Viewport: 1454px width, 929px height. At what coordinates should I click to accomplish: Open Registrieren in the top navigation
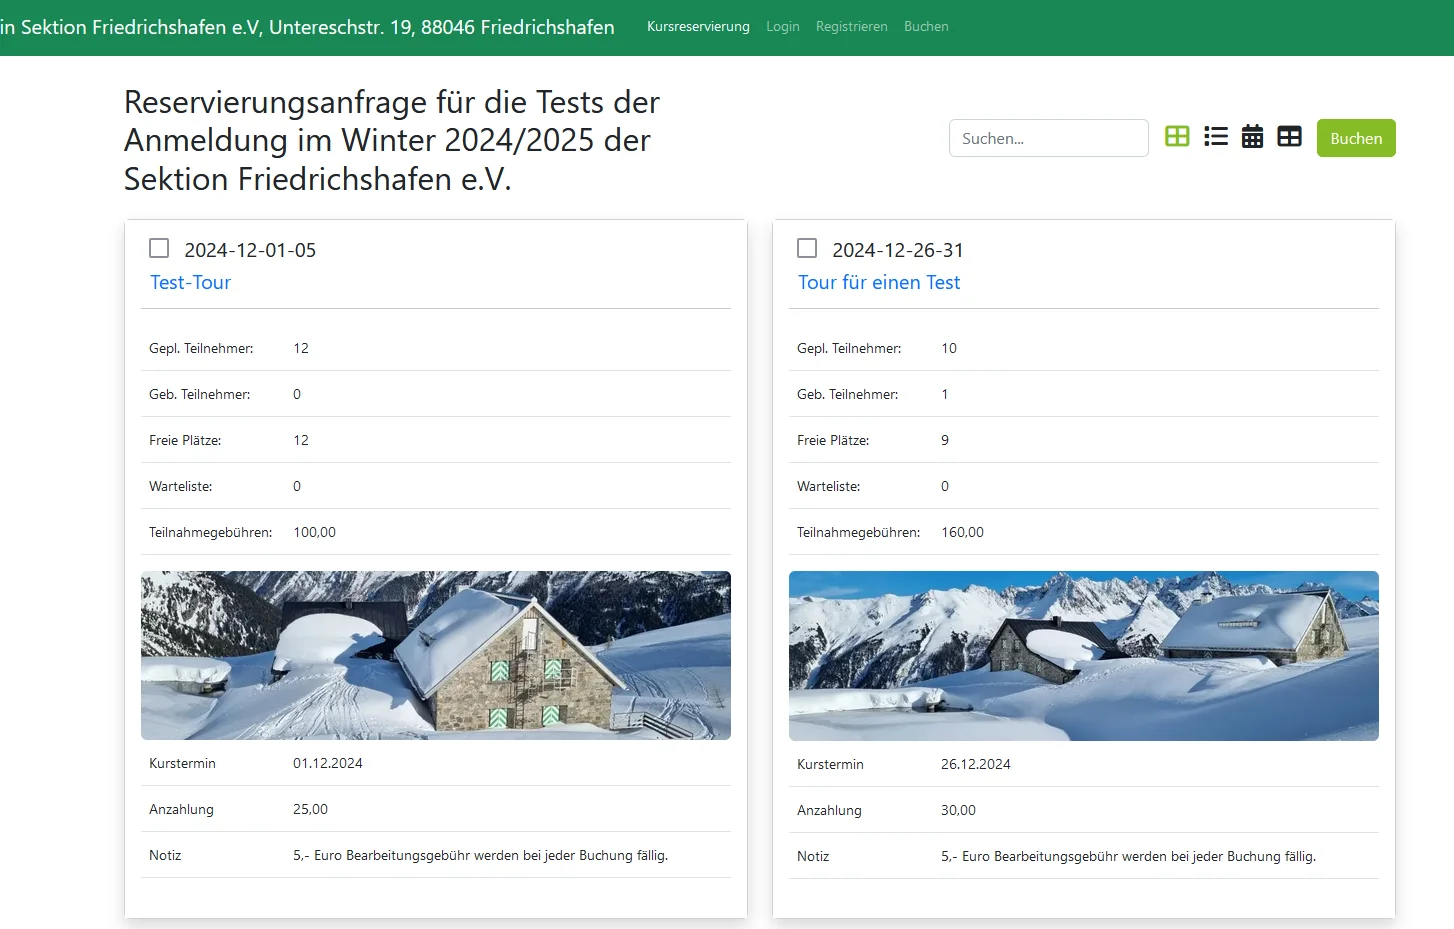pyautogui.click(x=851, y=27)
